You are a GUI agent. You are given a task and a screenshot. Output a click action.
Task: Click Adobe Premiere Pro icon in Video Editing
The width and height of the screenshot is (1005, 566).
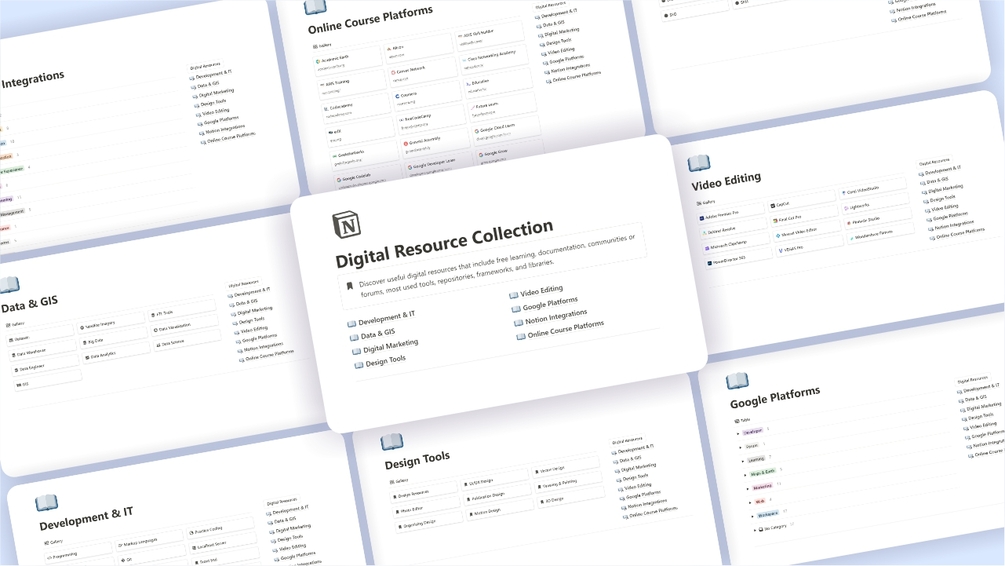pos(702,218)
